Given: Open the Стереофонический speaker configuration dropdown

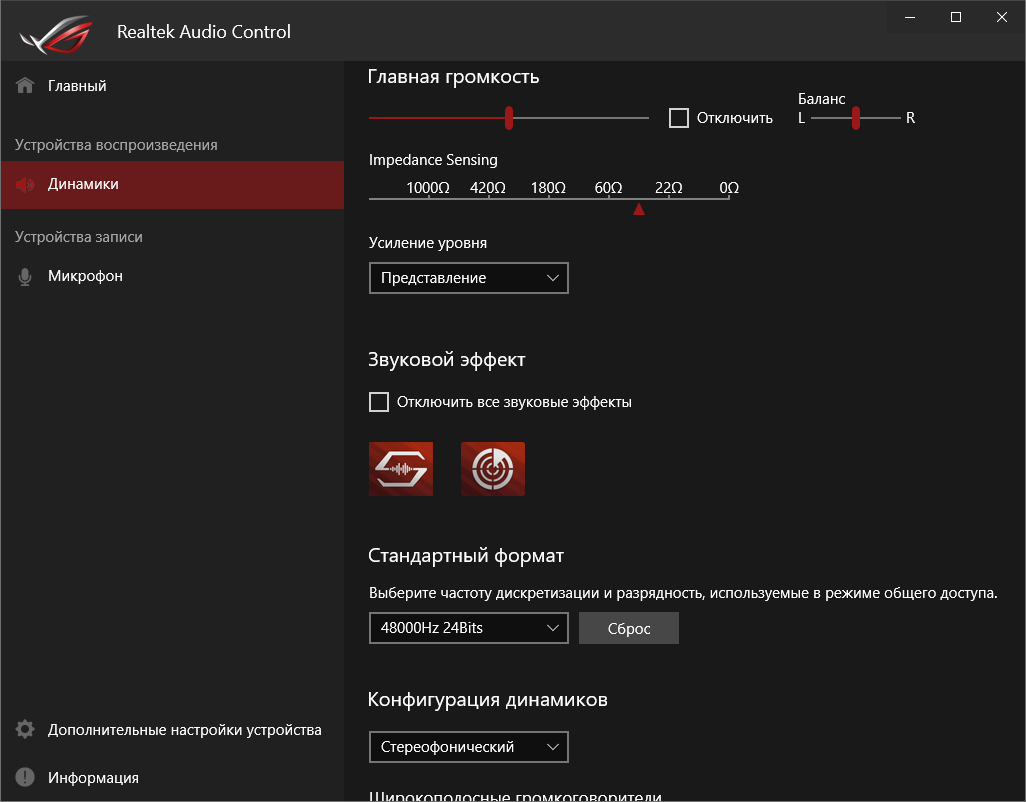Looking at the screenshot, I should click(x=468, y=747).
